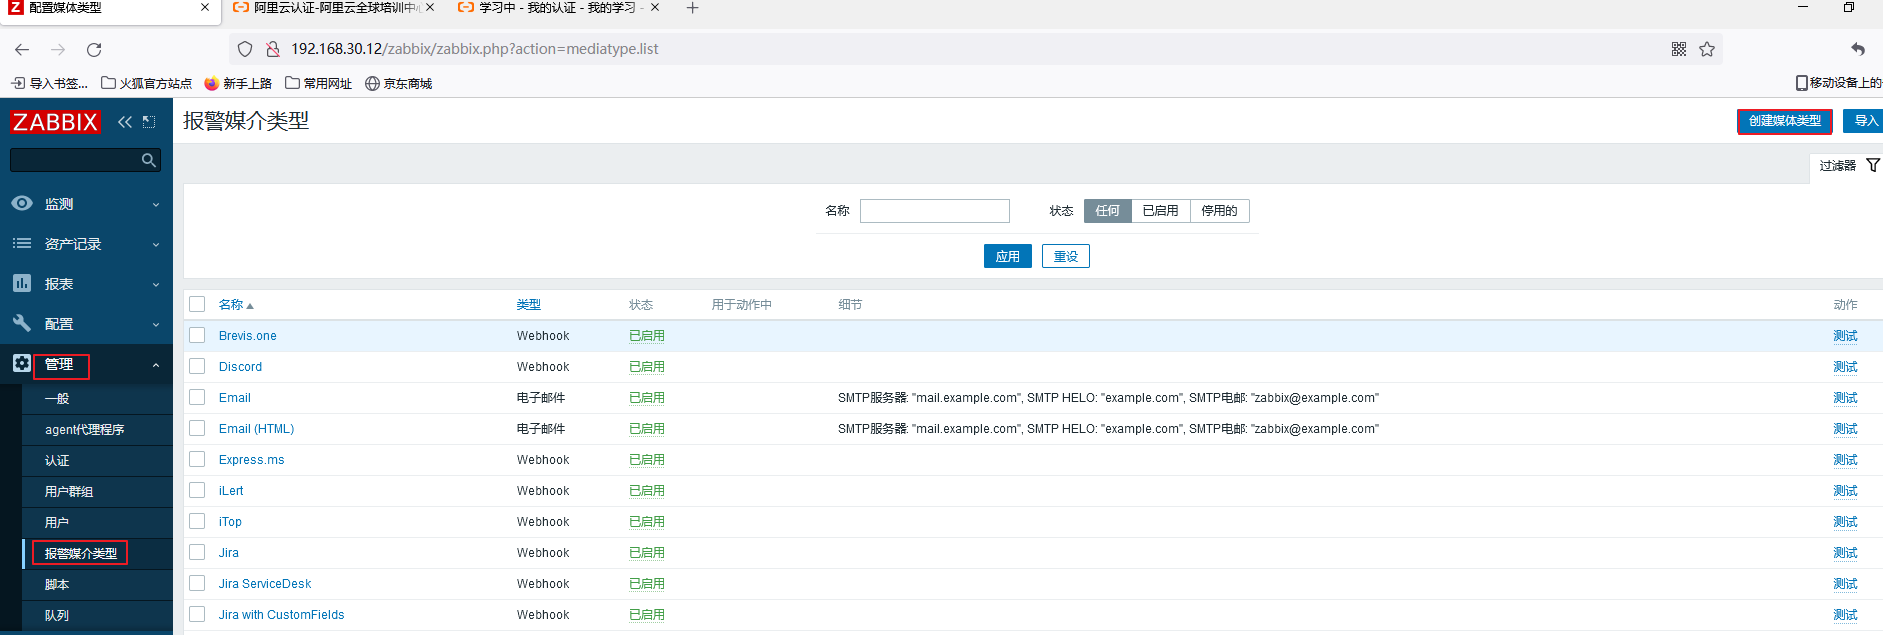Test the Brevis.one media type
The width and height of the screenshot is (1883, 635).
click(x=1845, y=335)
